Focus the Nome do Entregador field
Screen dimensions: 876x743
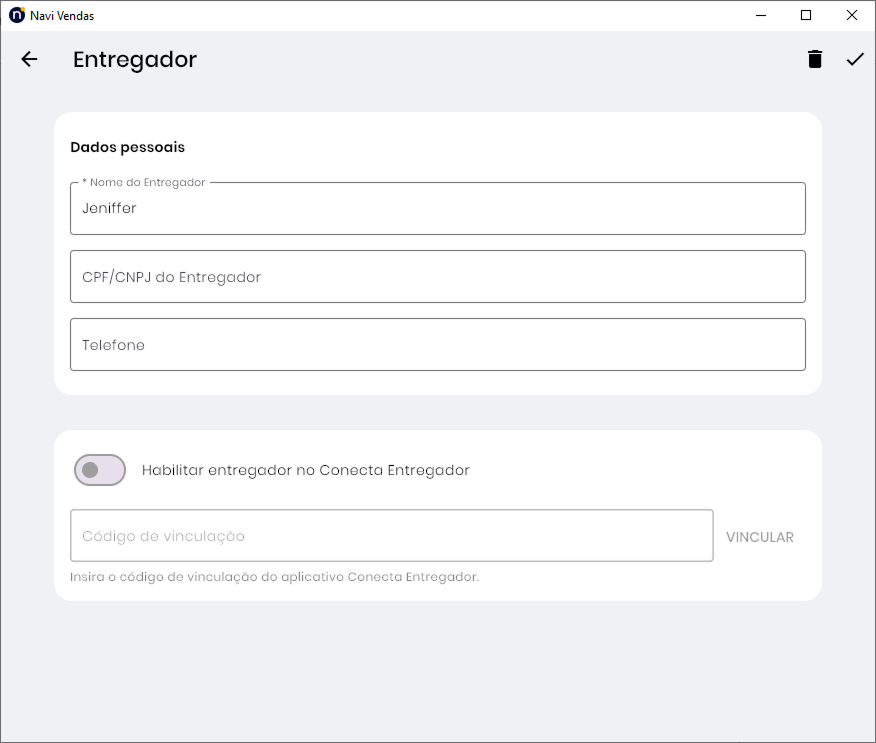[437, 209]
